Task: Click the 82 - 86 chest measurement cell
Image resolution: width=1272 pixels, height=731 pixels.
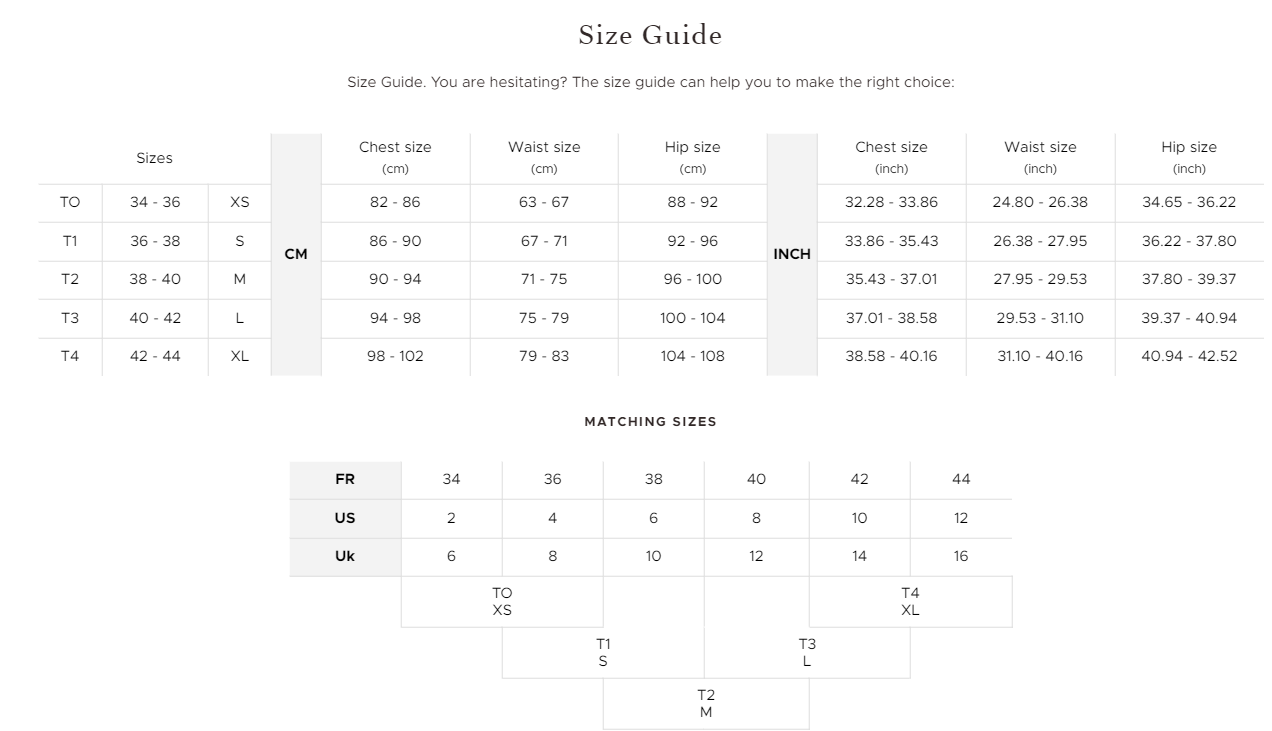Action: pyautogui.click(x=395, y=202)
